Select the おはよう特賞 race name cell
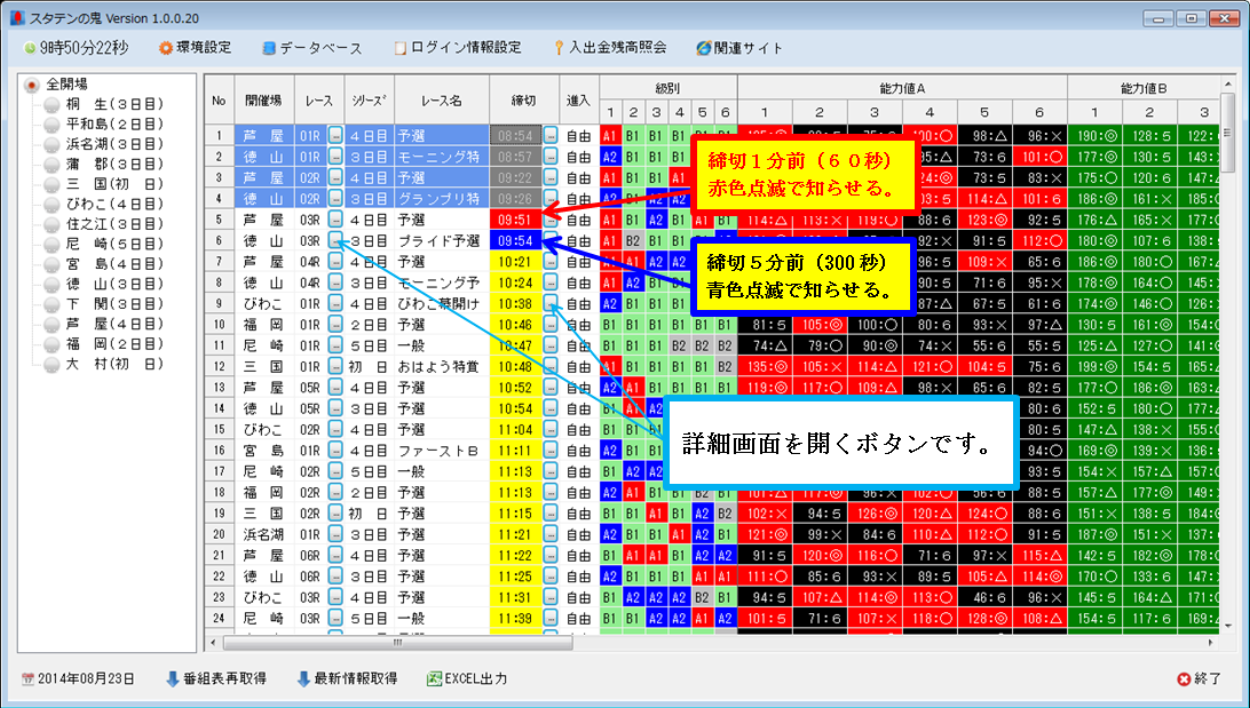Image resolution: width=1250 pixels, height=708 pixels. point(441,366)
